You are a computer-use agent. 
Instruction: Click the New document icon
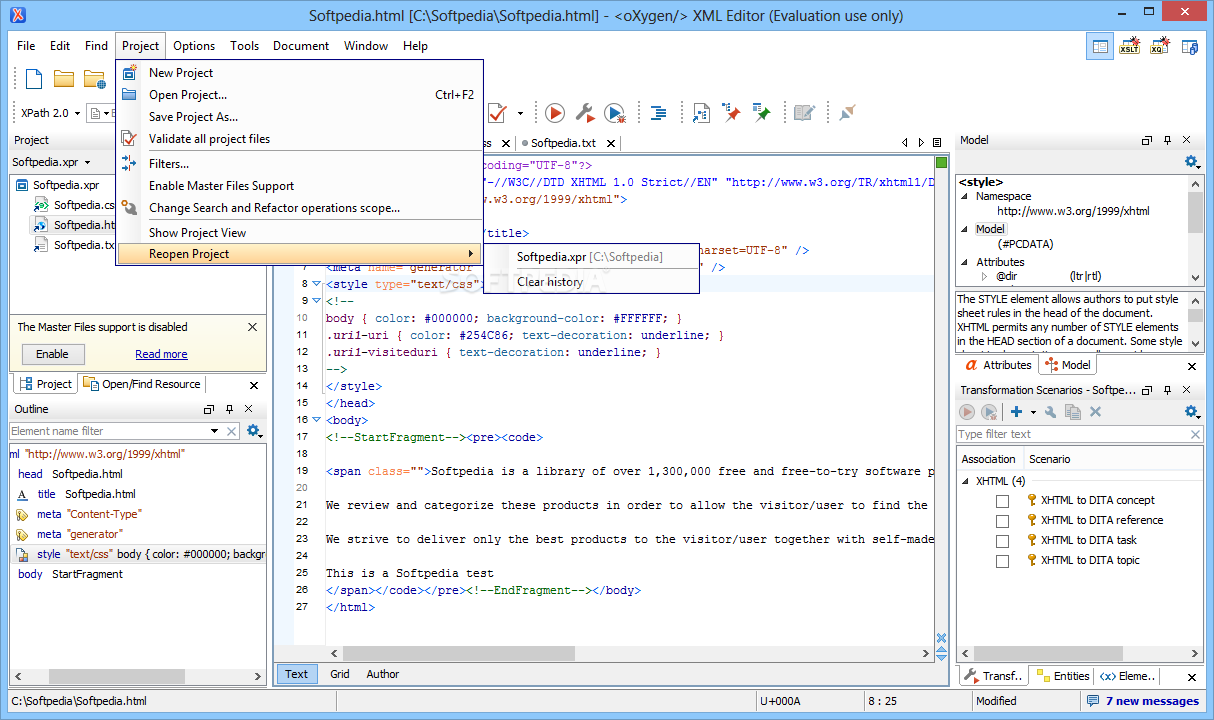click(35, 79)
